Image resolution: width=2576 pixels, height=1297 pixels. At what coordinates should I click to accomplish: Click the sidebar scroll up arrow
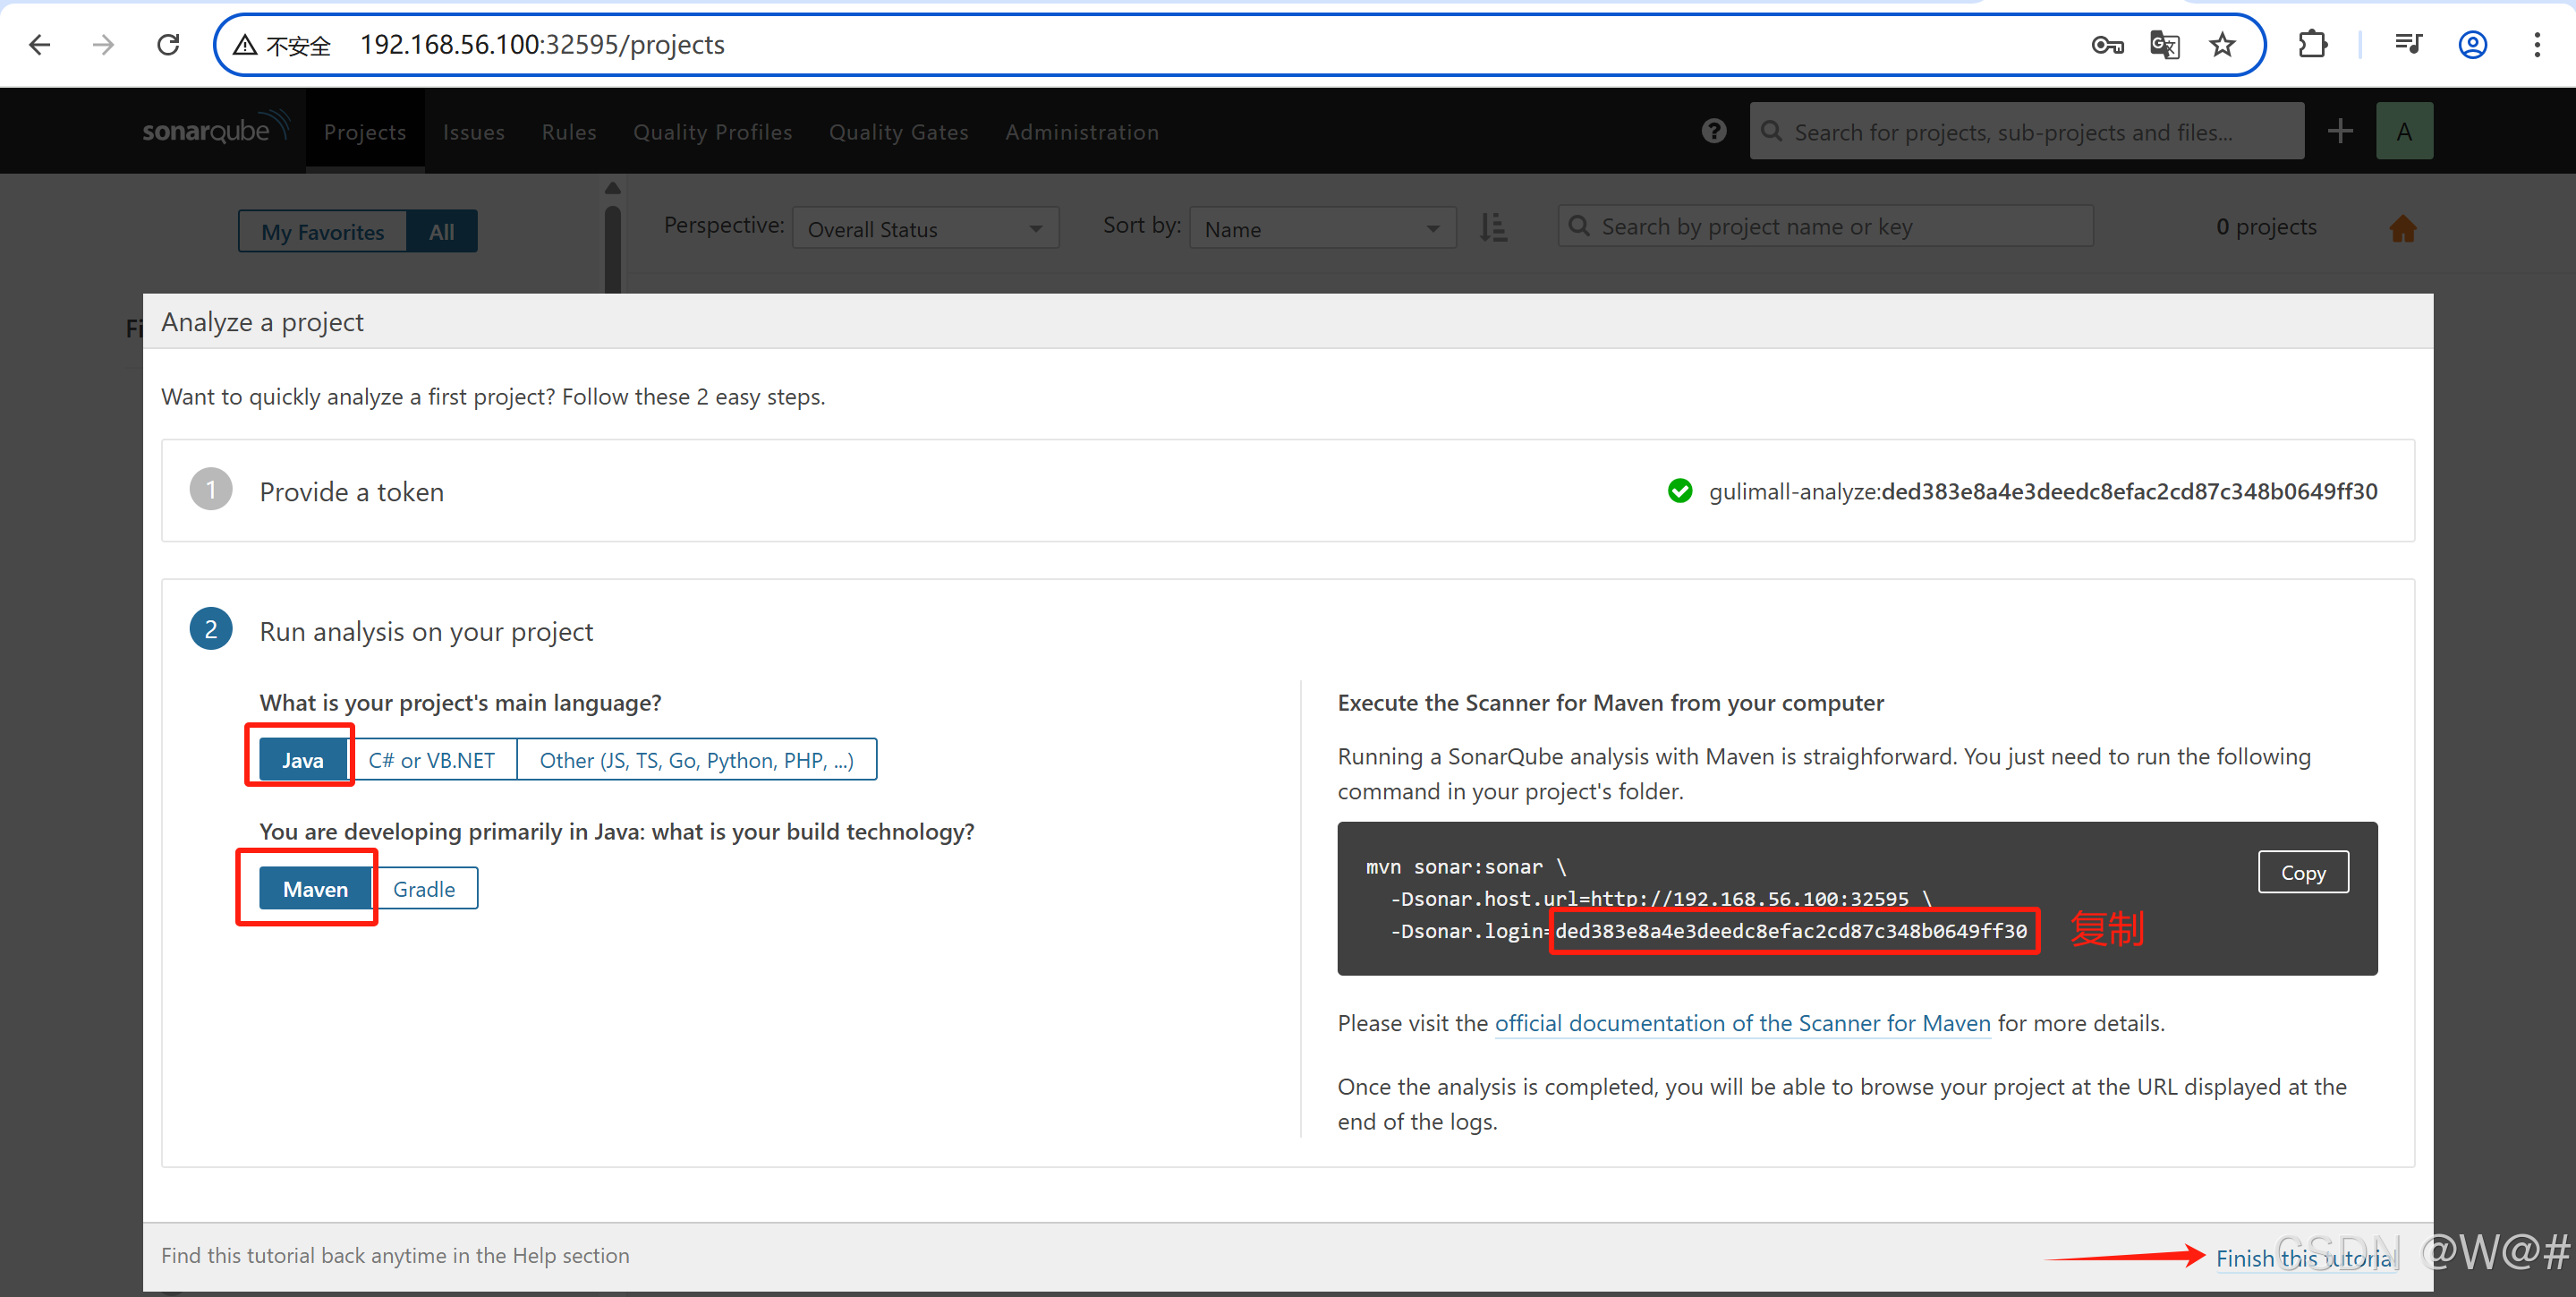tap(613, 188)
